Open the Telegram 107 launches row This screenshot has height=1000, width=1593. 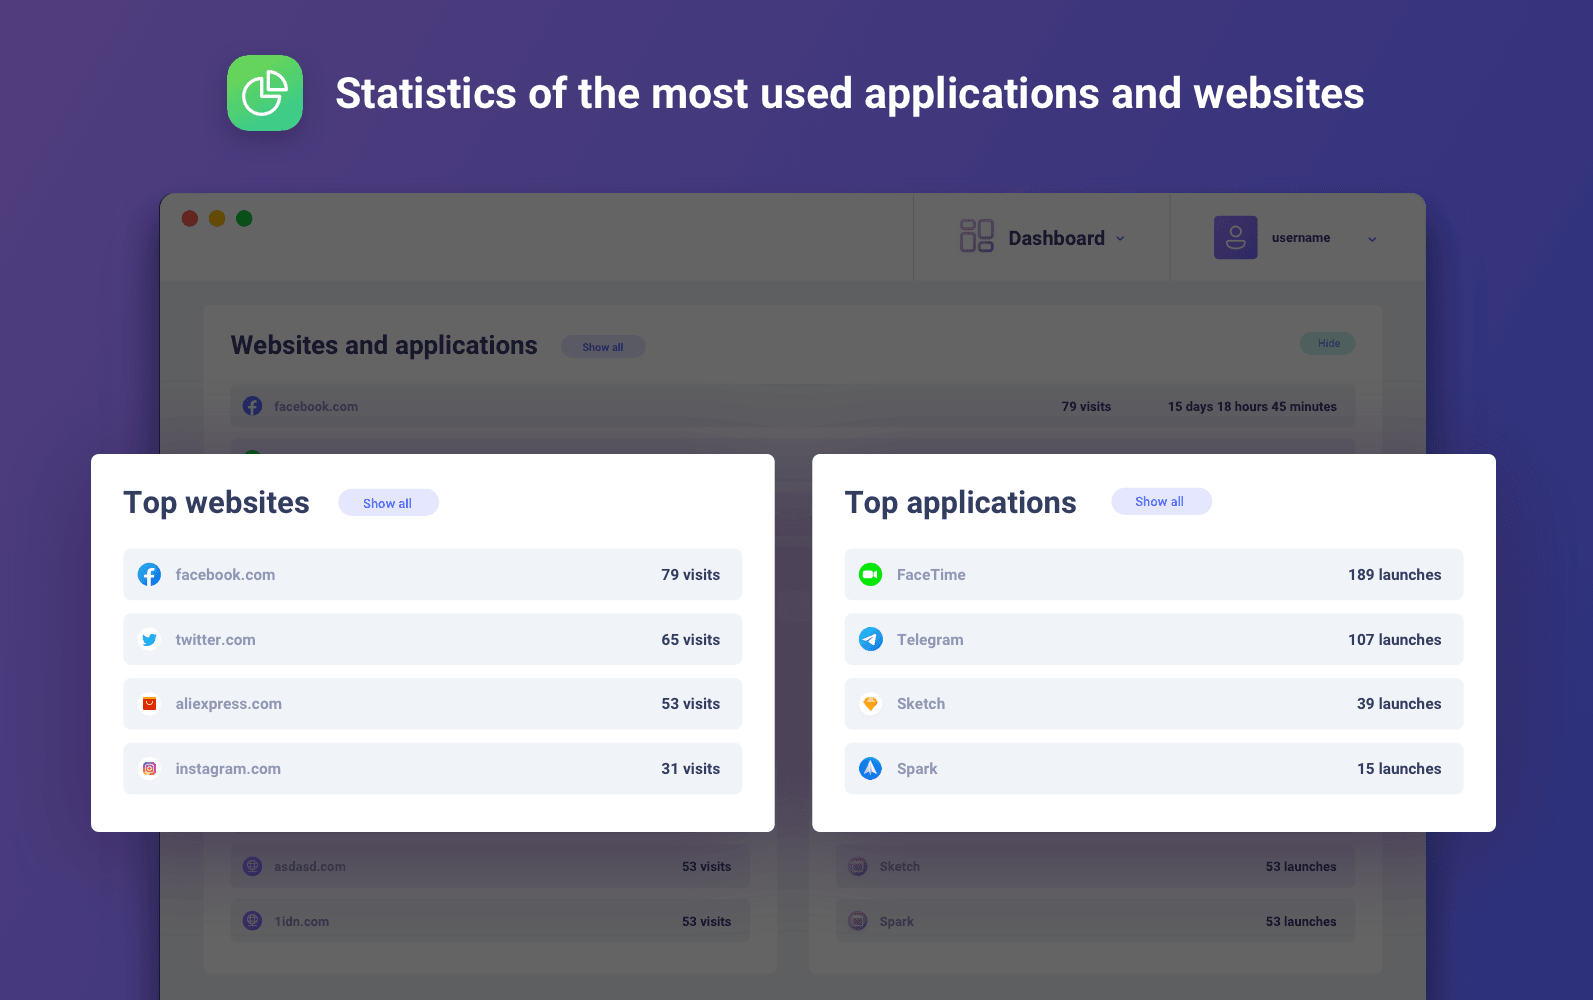click(1153, 640)
